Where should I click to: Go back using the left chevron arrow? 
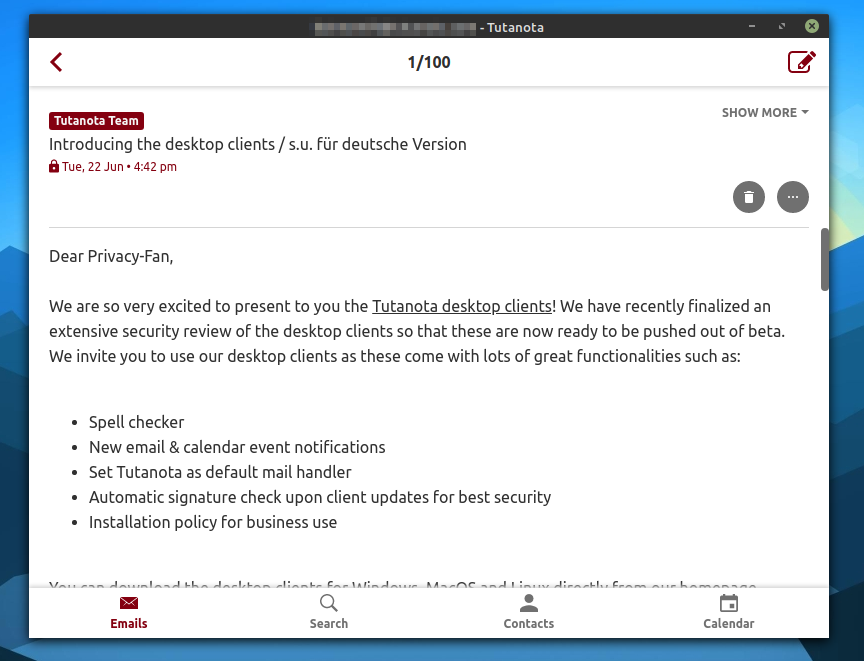pyautogui.click(x=56, y=62)
